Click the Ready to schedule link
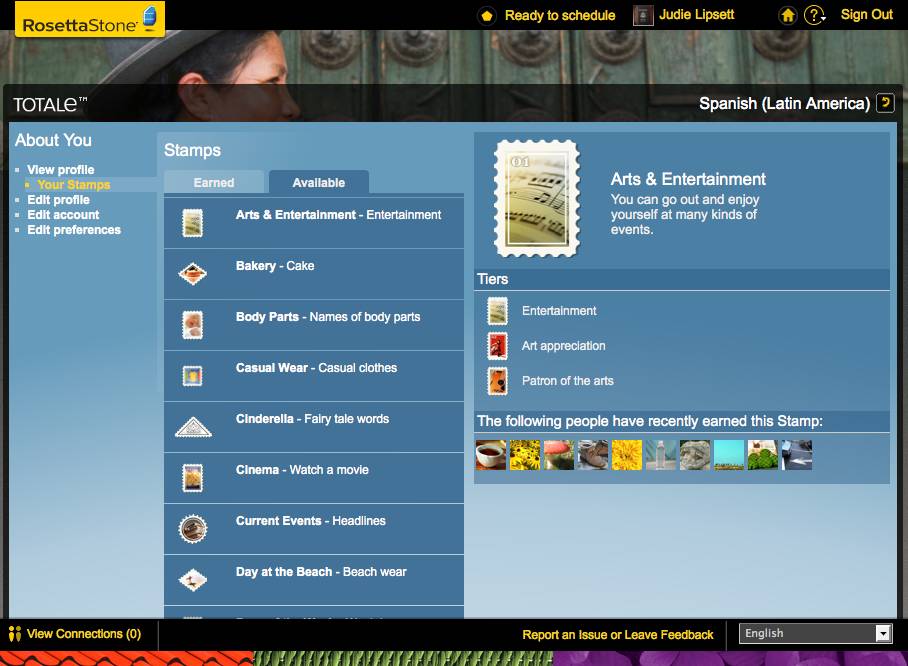 click(560, 16)
